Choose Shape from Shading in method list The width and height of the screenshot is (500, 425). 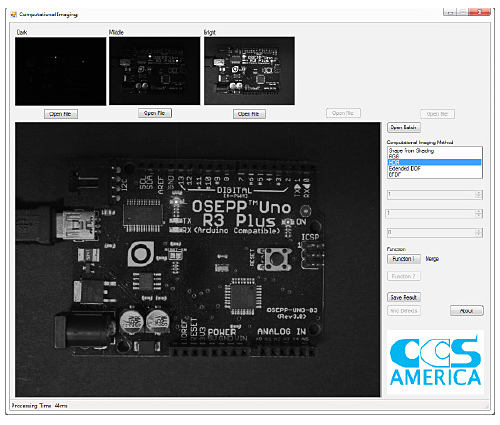click(435, 151)
